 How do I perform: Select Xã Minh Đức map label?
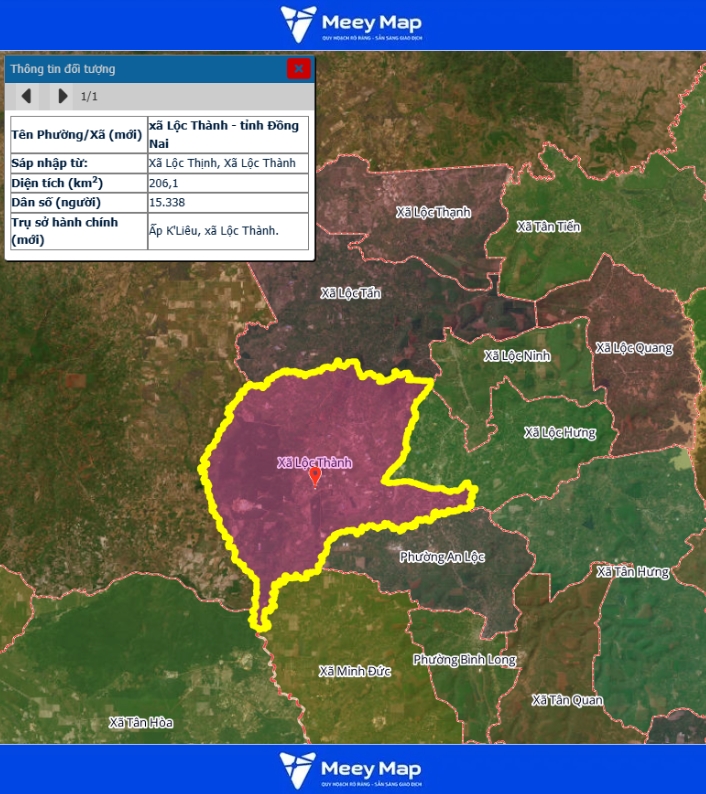(x=354, y=670)
